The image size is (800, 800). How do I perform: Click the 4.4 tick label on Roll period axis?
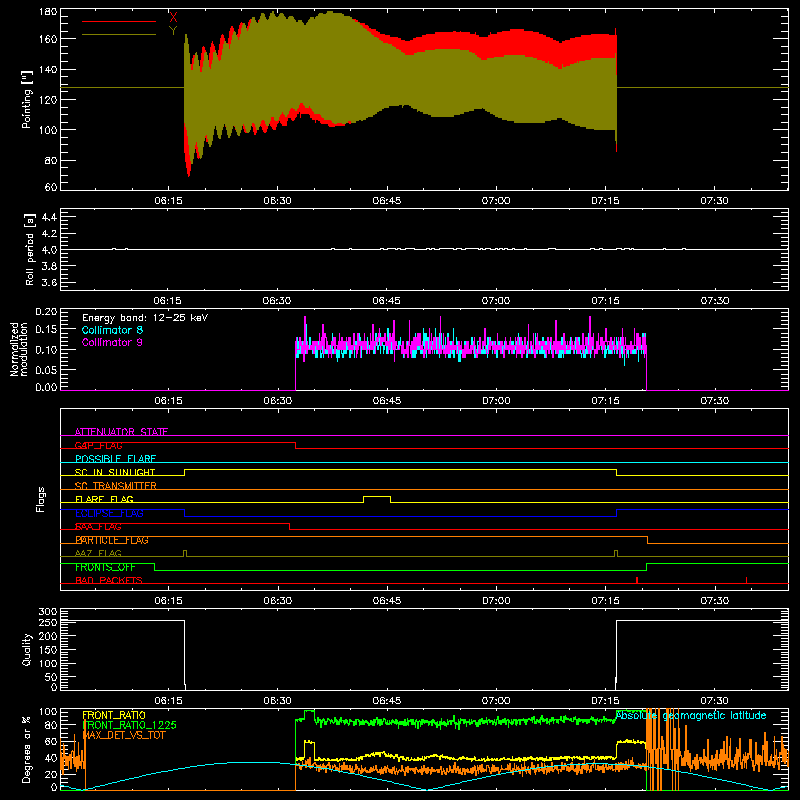pyautogui.click(x=49, y=217)
